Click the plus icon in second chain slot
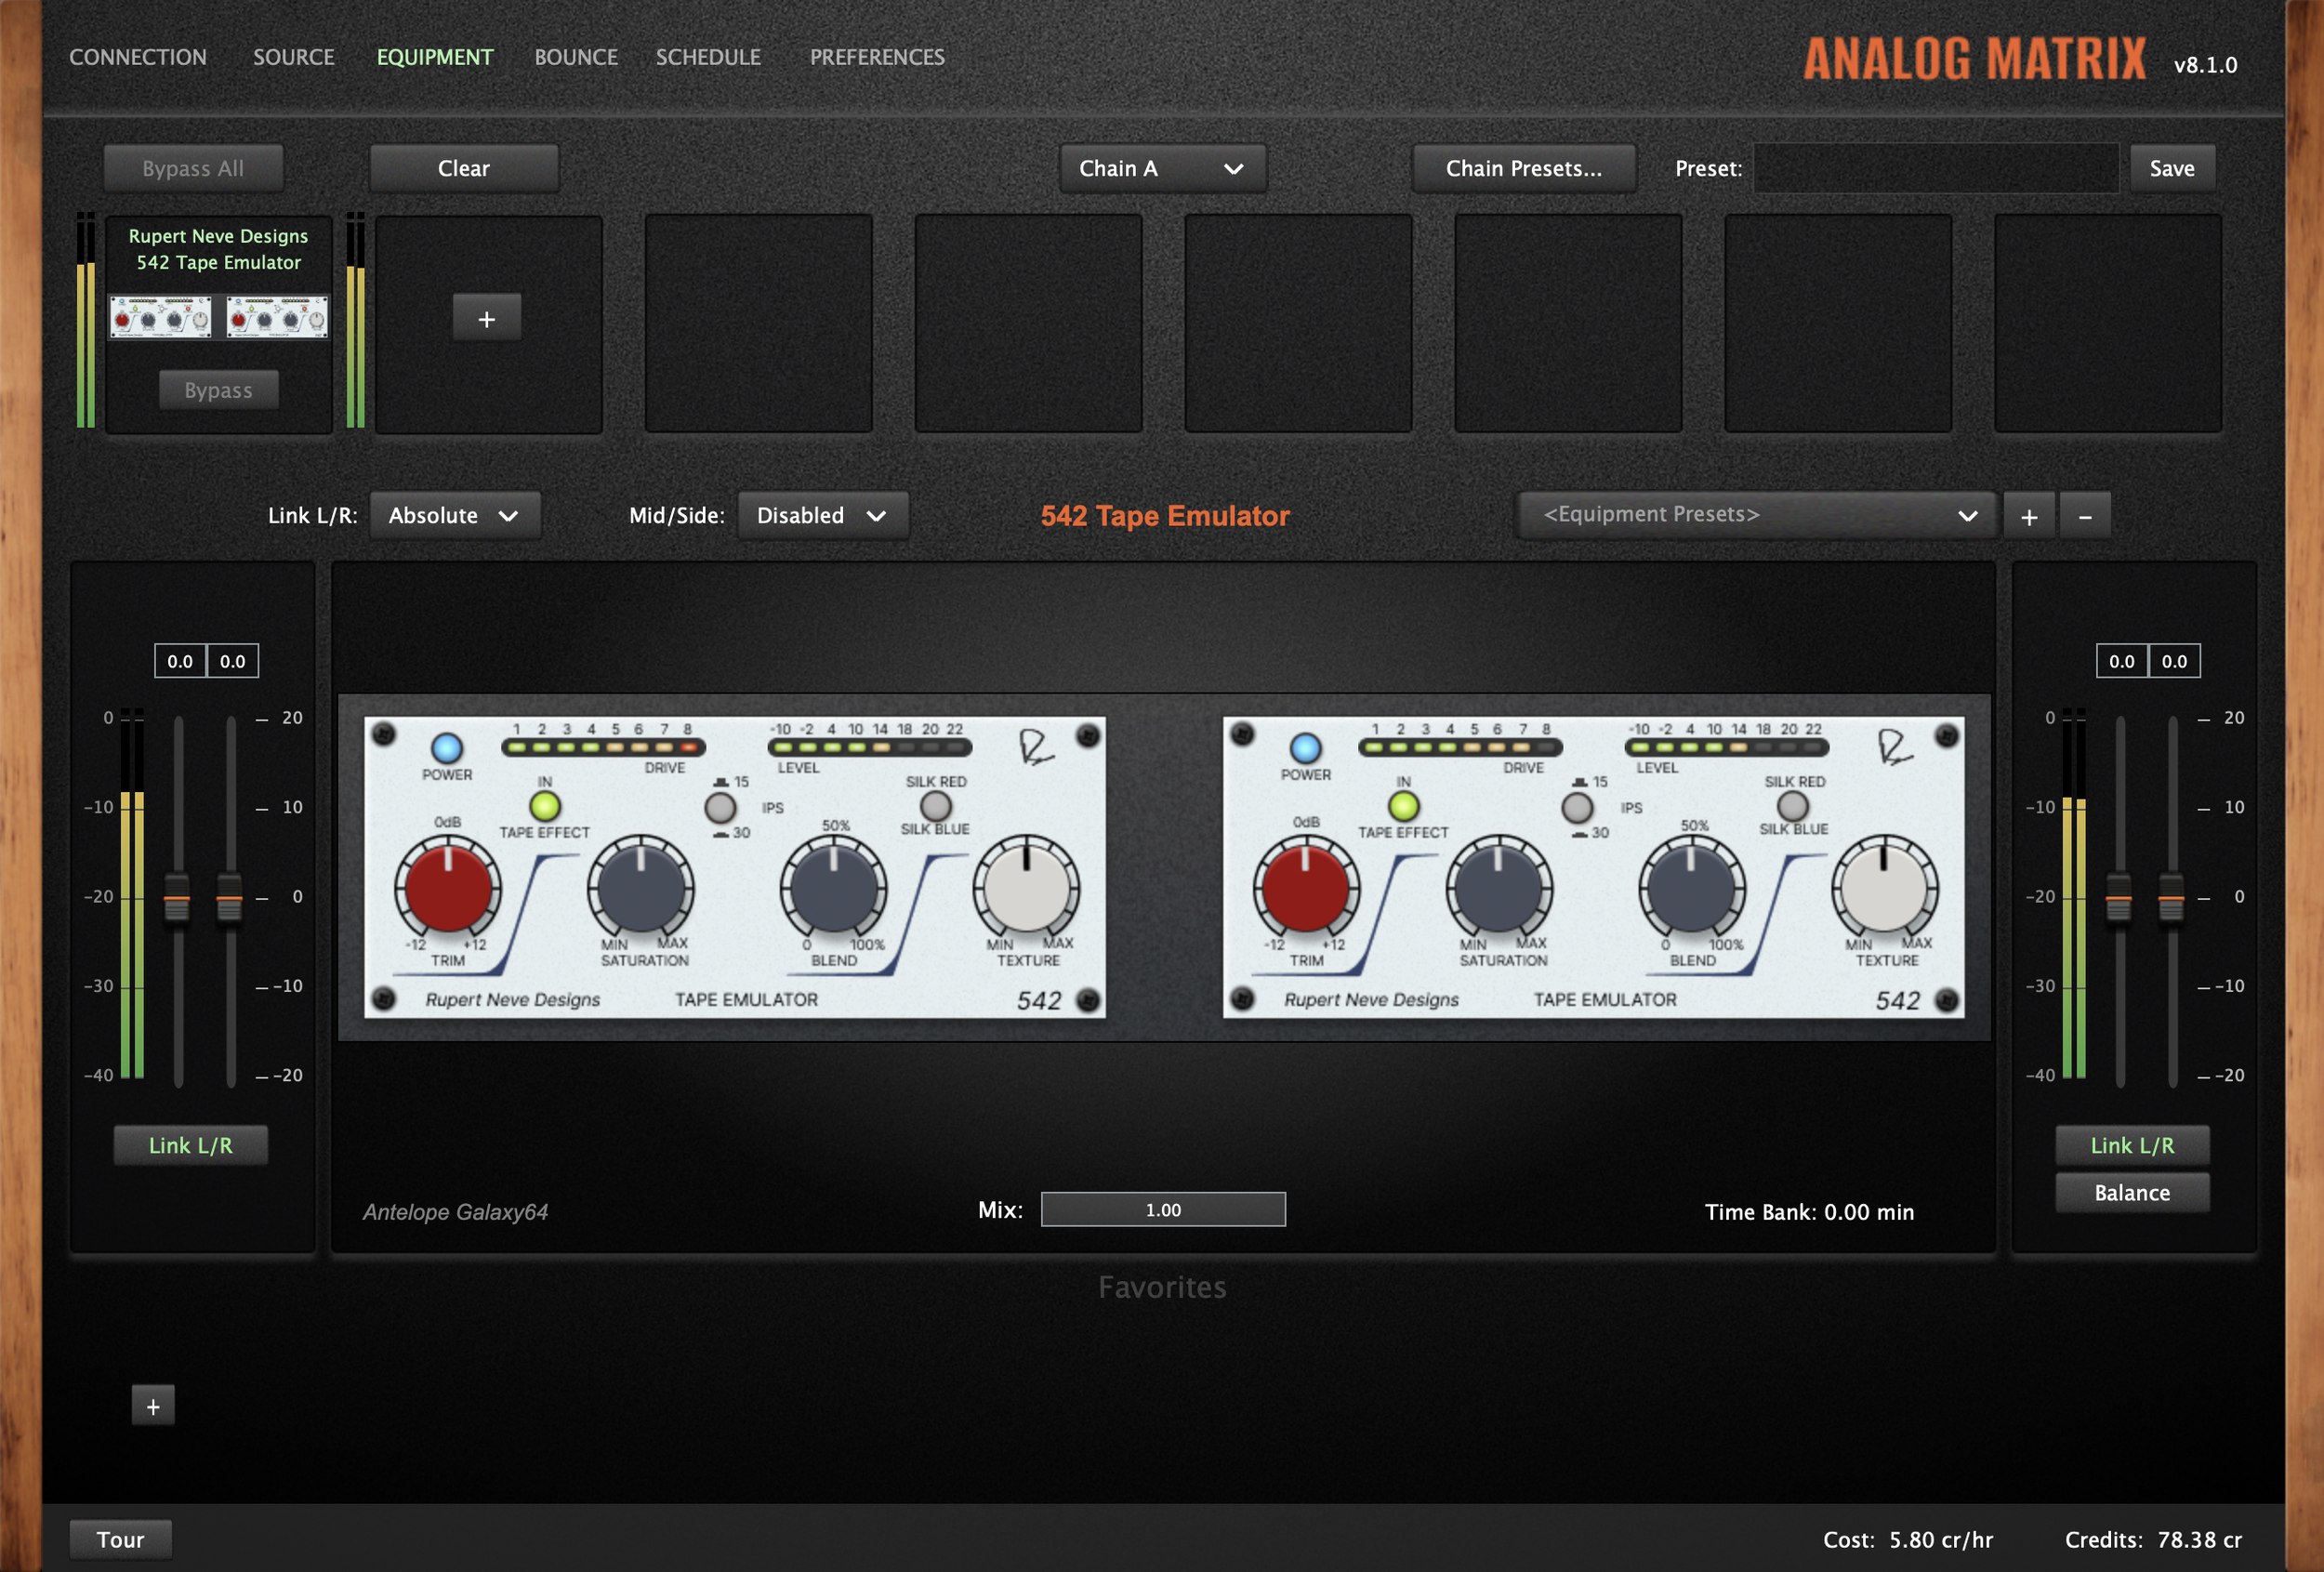2324x1572 pixels. pyautogui.click(x=486, y=319)
